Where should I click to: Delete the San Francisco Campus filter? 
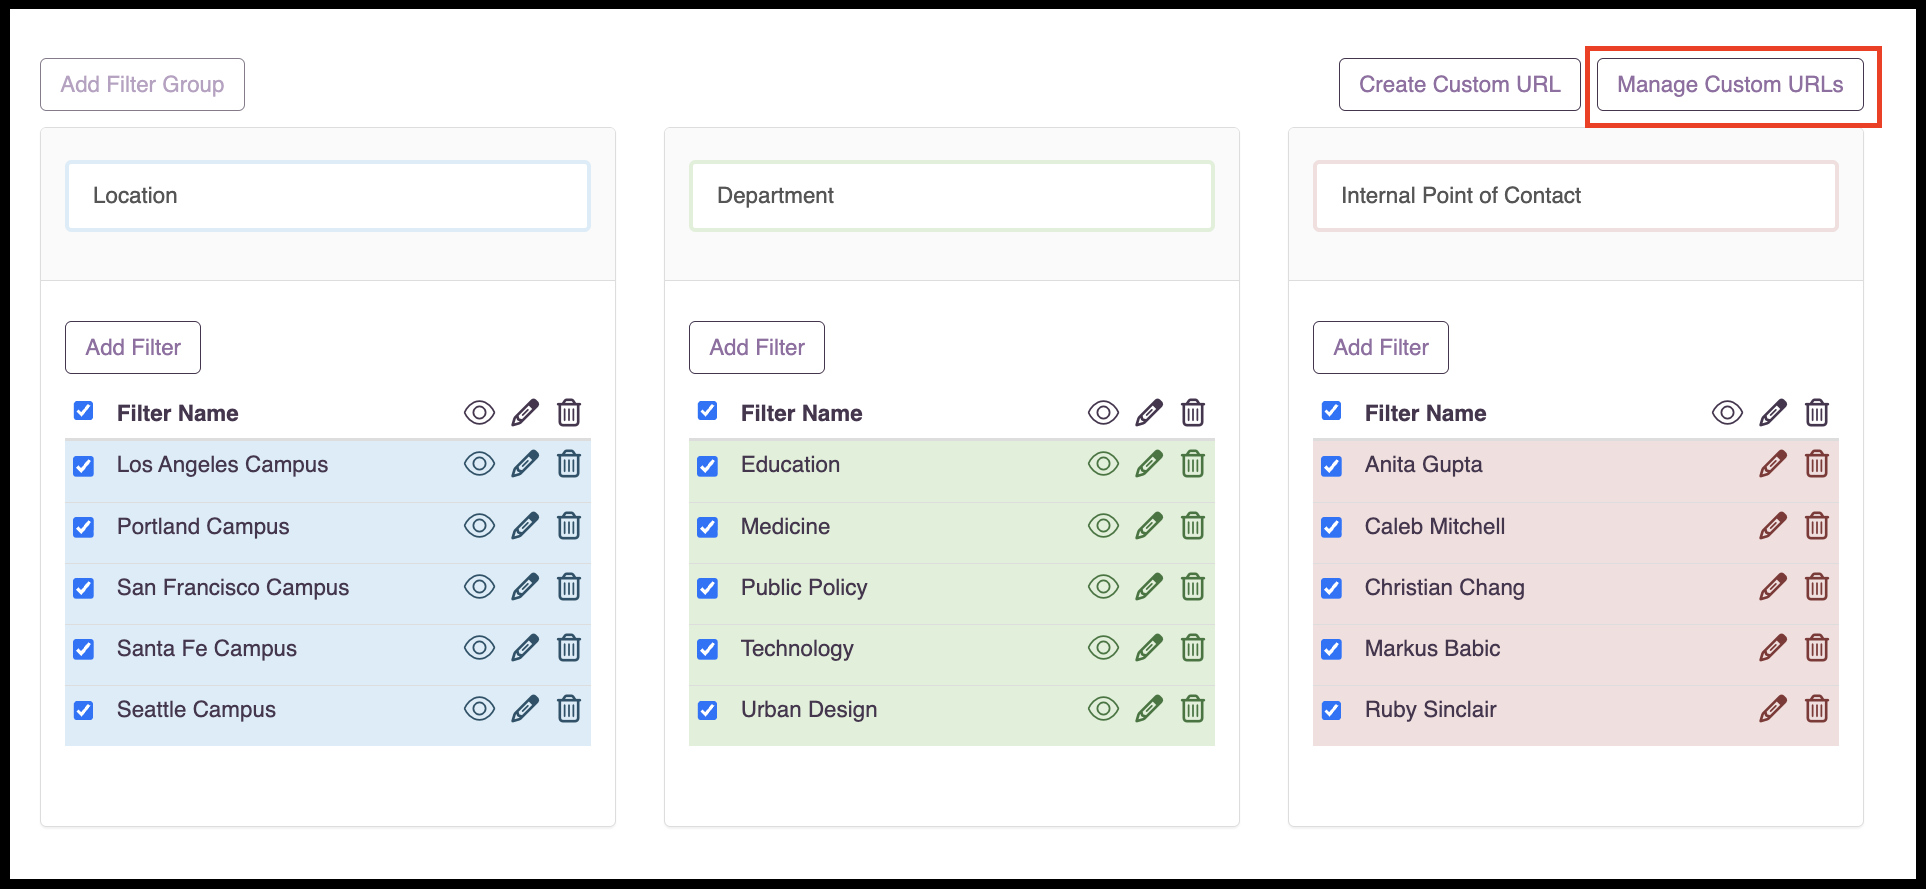click(x=569, y=587)
